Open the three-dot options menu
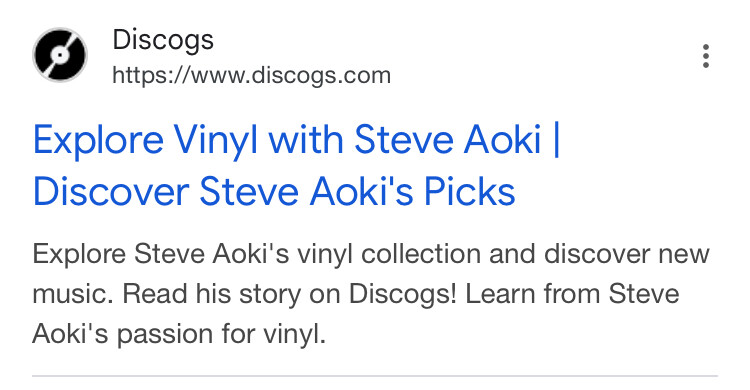Viewport: 750px width, 390px height. 706,56
